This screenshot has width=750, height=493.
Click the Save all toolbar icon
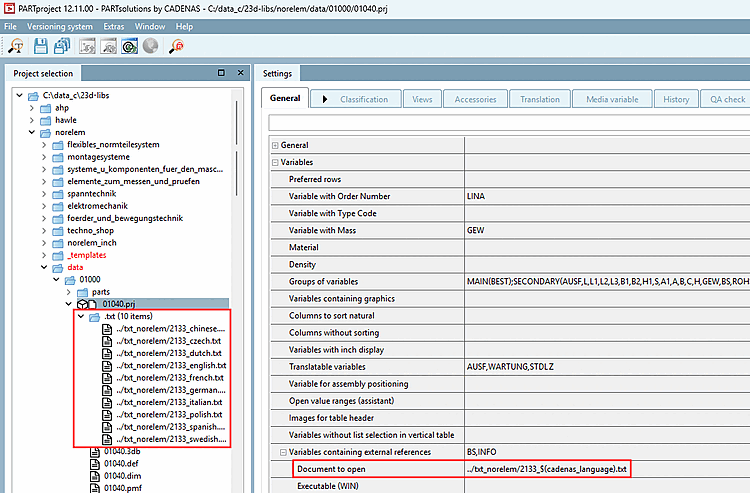[61, 46]
